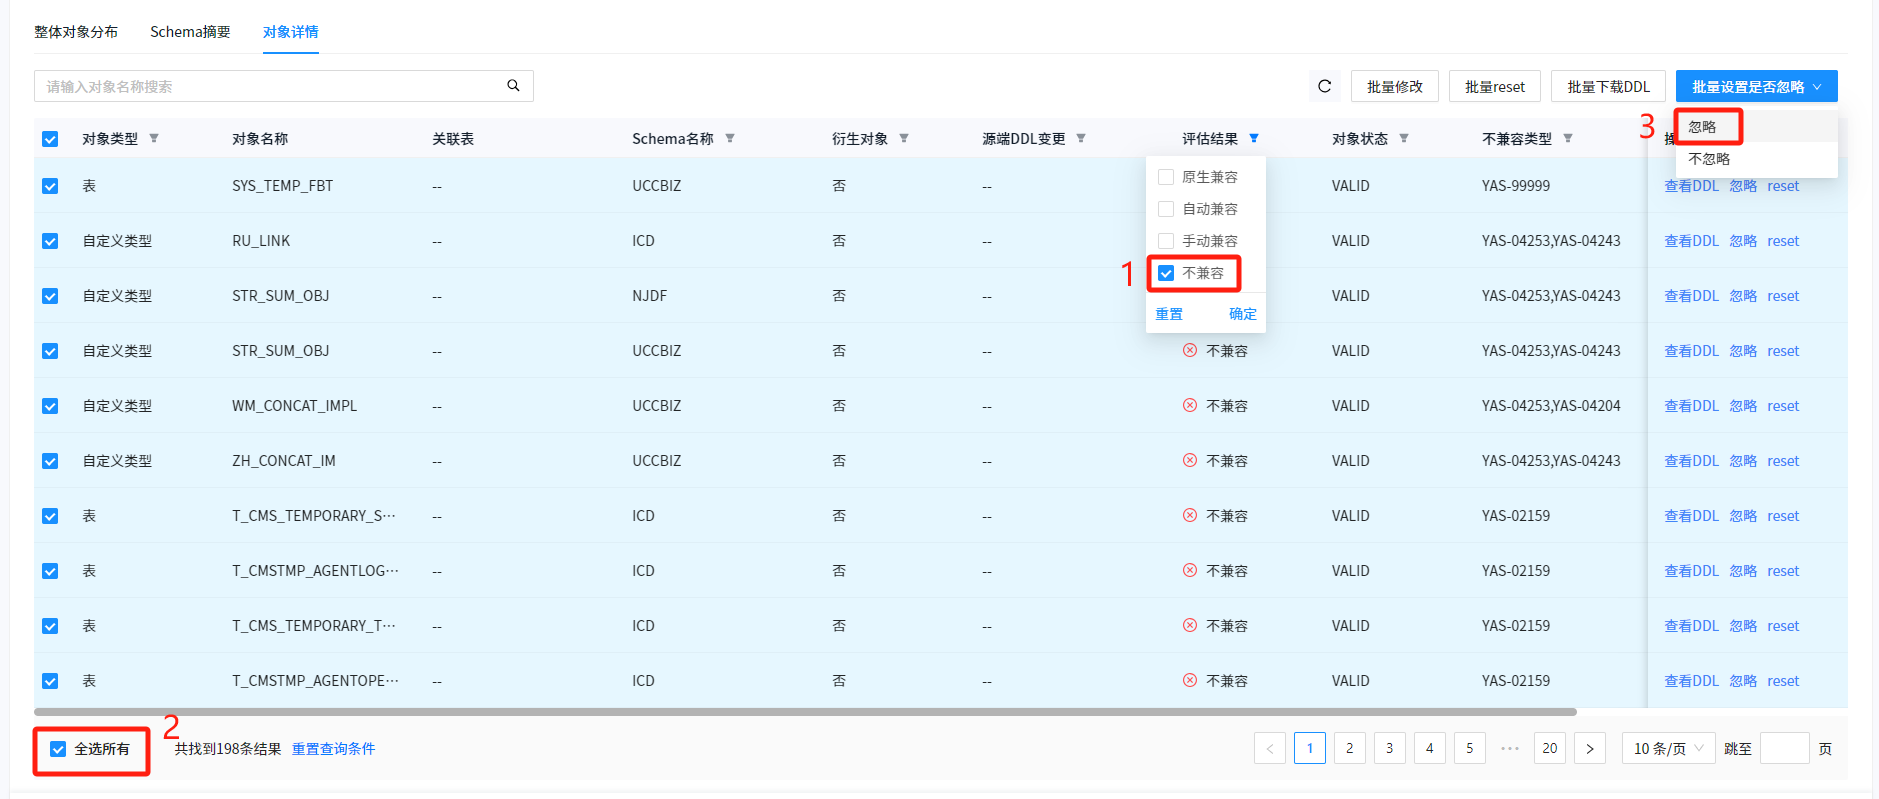1879x799 pixels.
Task: Open the 对象类型 column filter icon
Action: (154, 138)
